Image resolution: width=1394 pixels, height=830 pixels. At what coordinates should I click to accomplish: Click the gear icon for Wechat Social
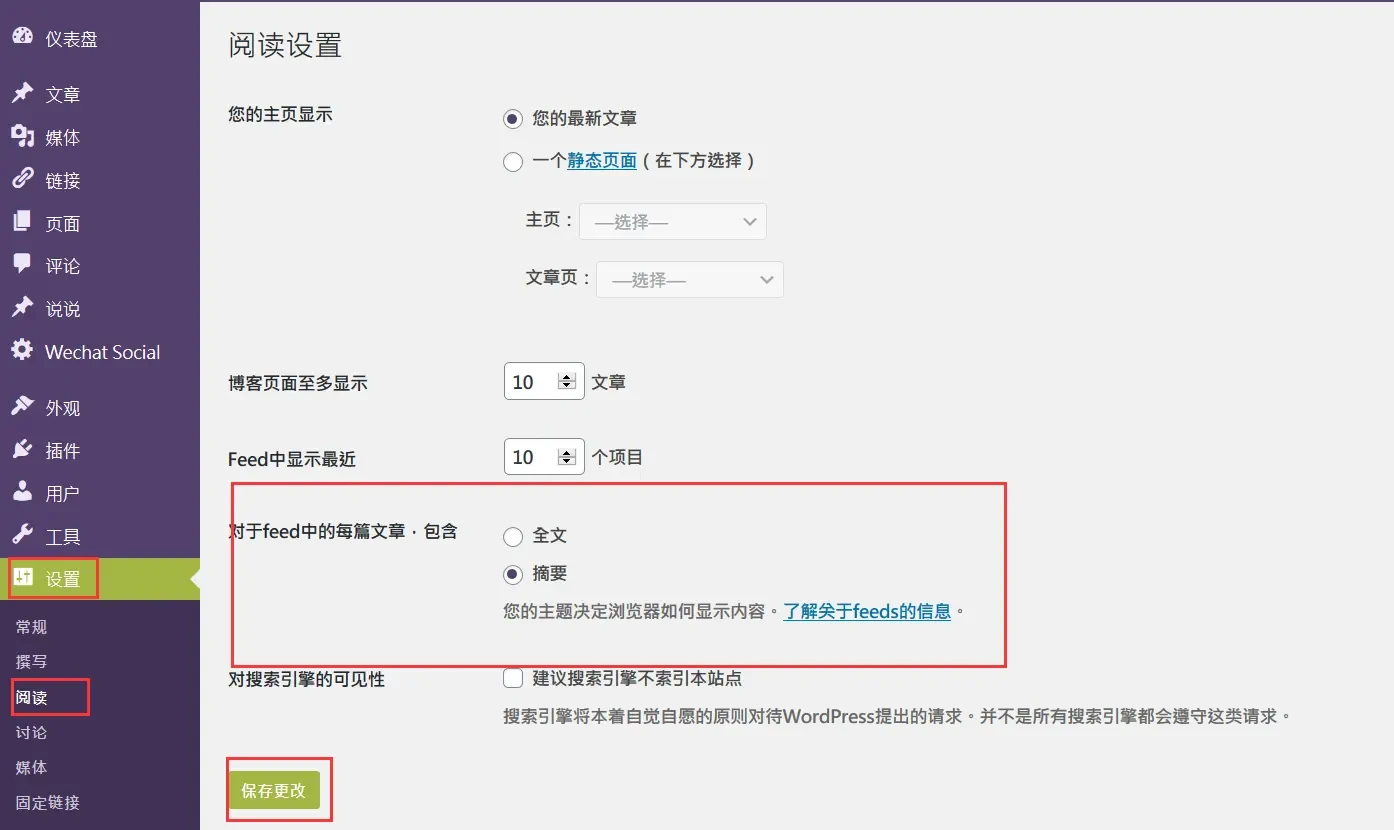point(22,351)
